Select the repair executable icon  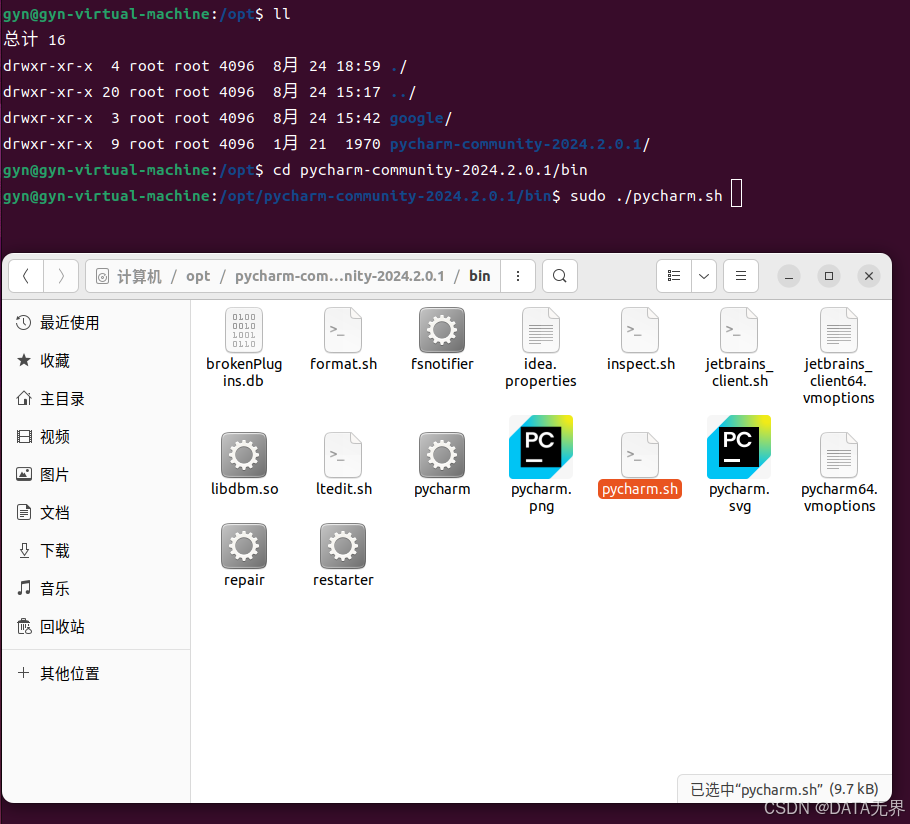(x=244, y=546)
